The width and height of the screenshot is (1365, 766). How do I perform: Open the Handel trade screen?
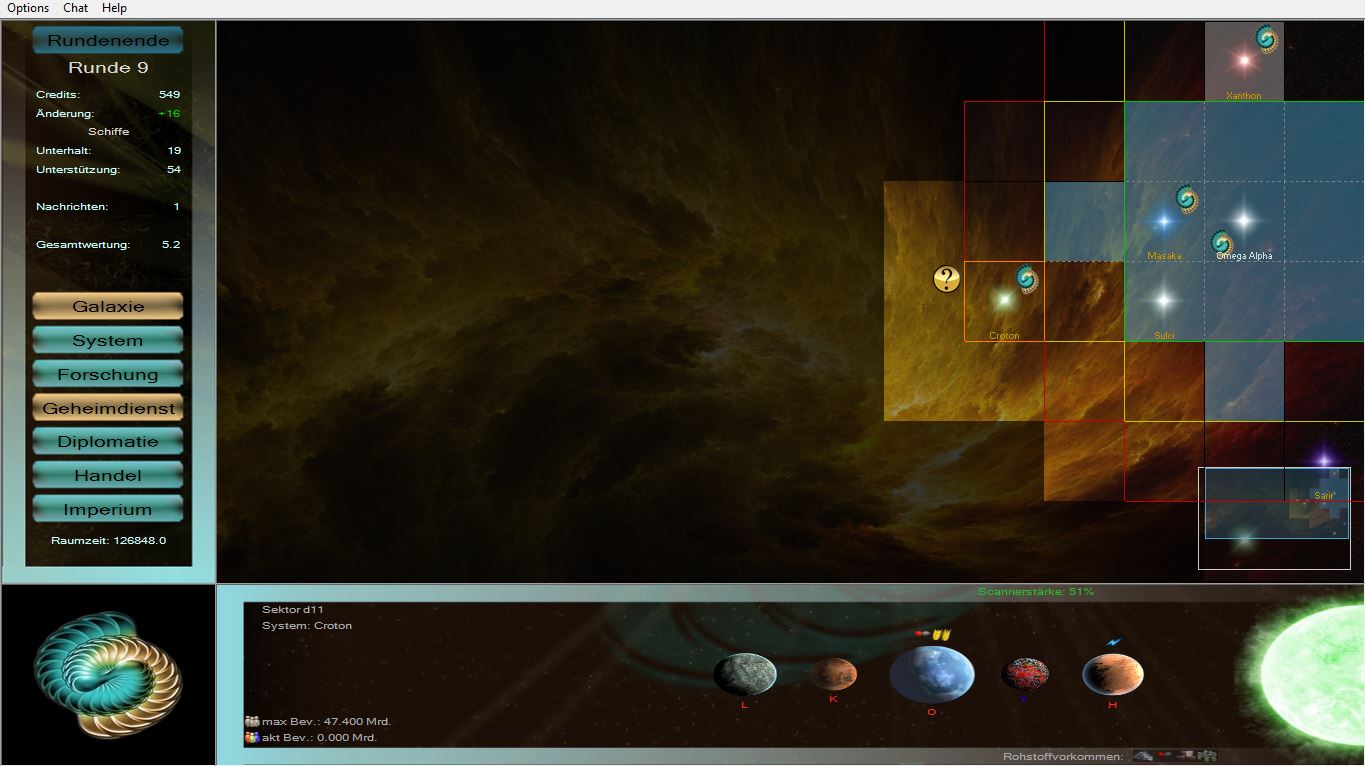pos(108,476)
